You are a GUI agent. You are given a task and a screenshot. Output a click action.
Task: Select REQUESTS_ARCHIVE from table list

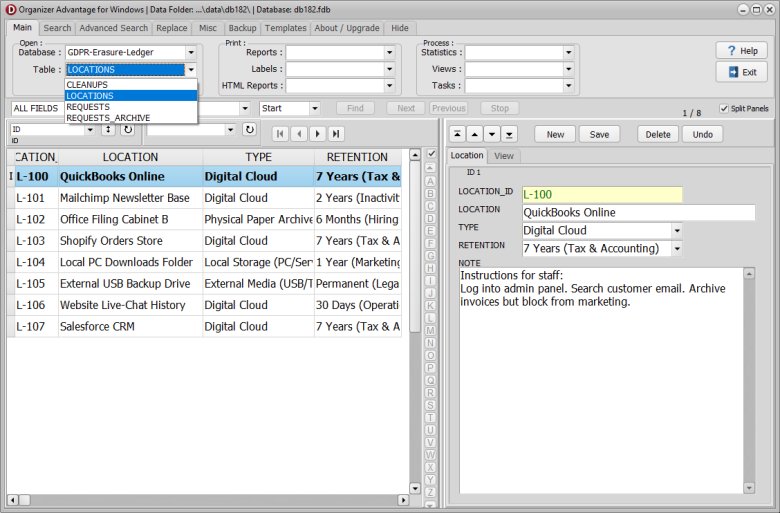131,118
